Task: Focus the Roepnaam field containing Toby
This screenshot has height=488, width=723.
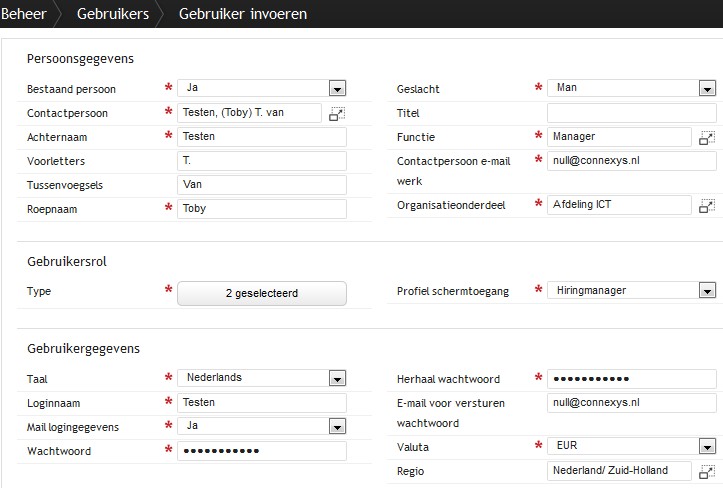Action: tap(262, 209)
